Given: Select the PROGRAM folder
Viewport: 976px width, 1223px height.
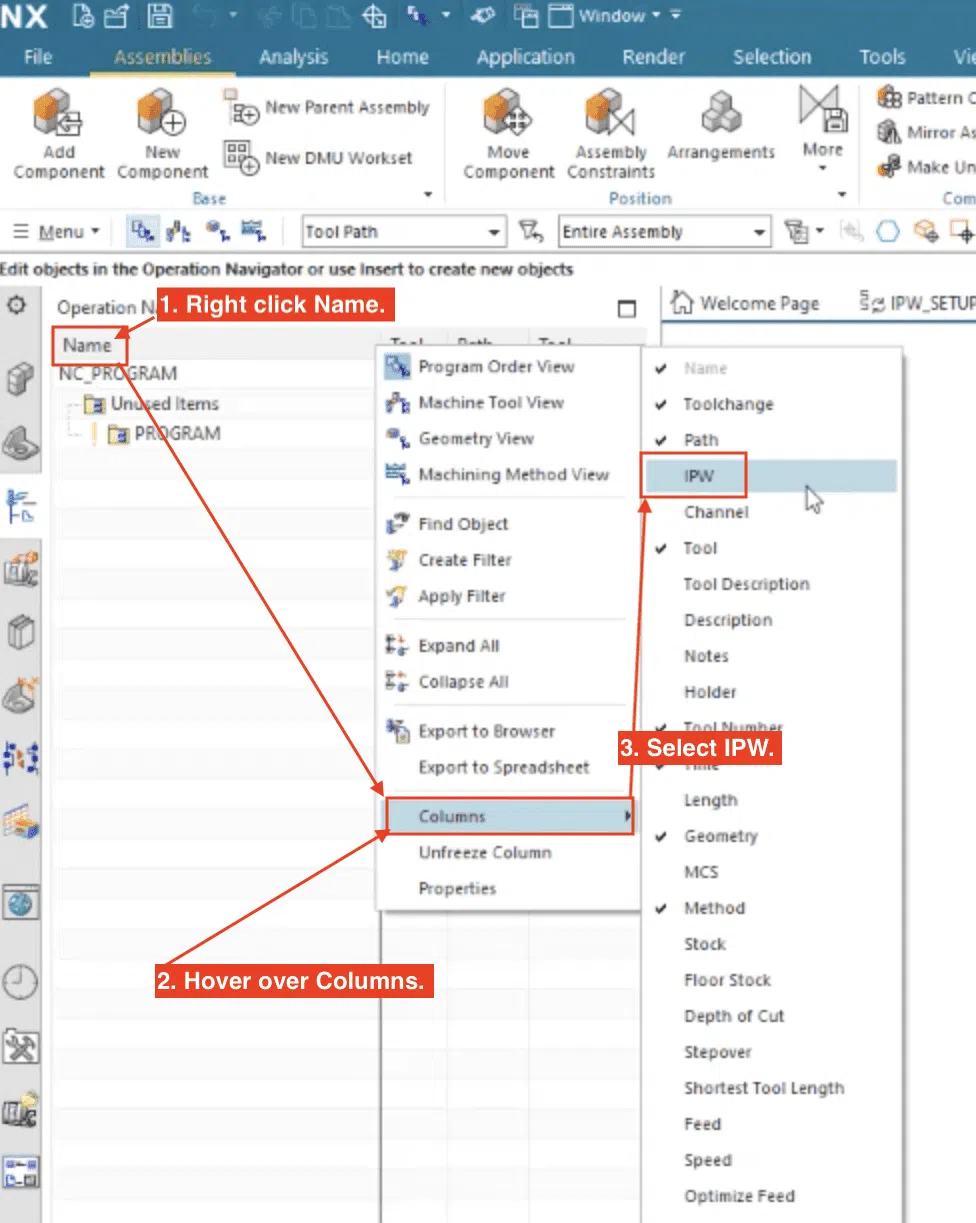Looking at the screenshot, I should tap(164, 434).
